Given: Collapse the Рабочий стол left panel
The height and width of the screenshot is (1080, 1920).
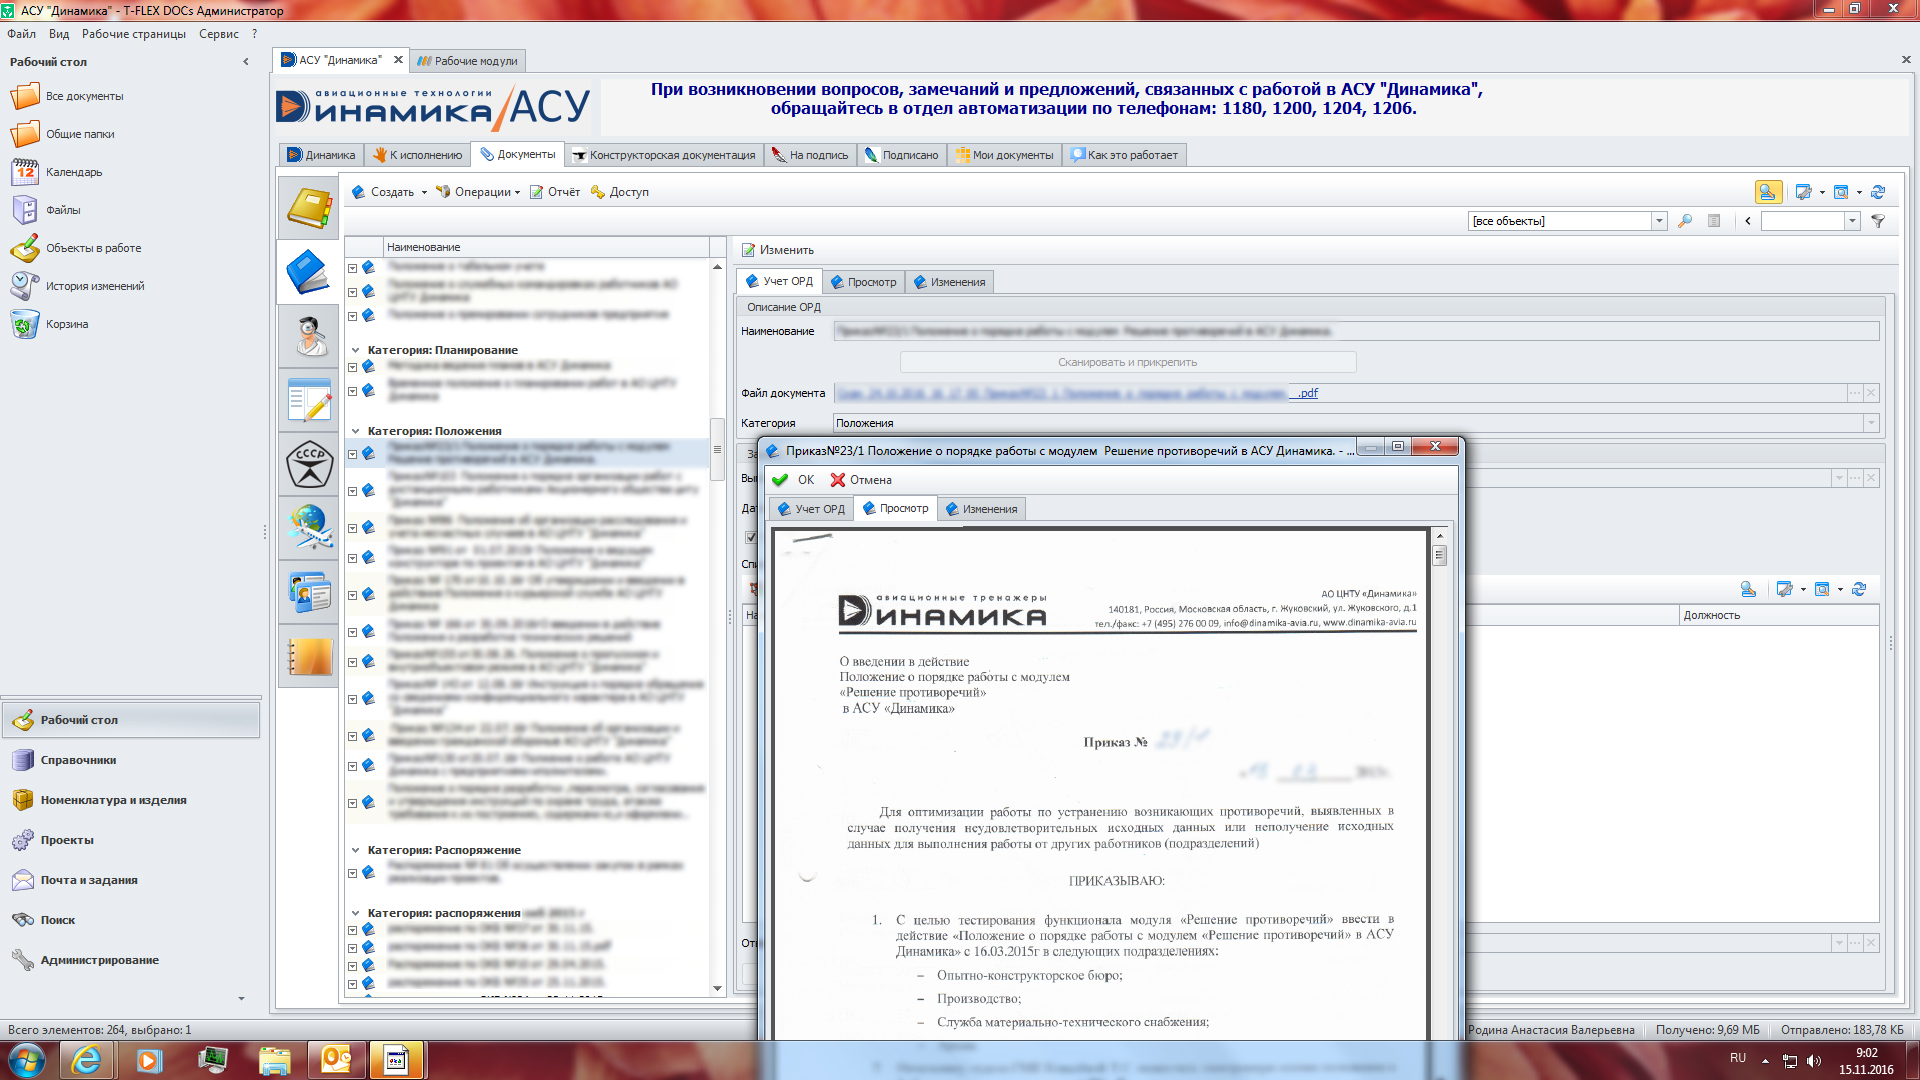Looking at the screenshot, I should (246, 62).
